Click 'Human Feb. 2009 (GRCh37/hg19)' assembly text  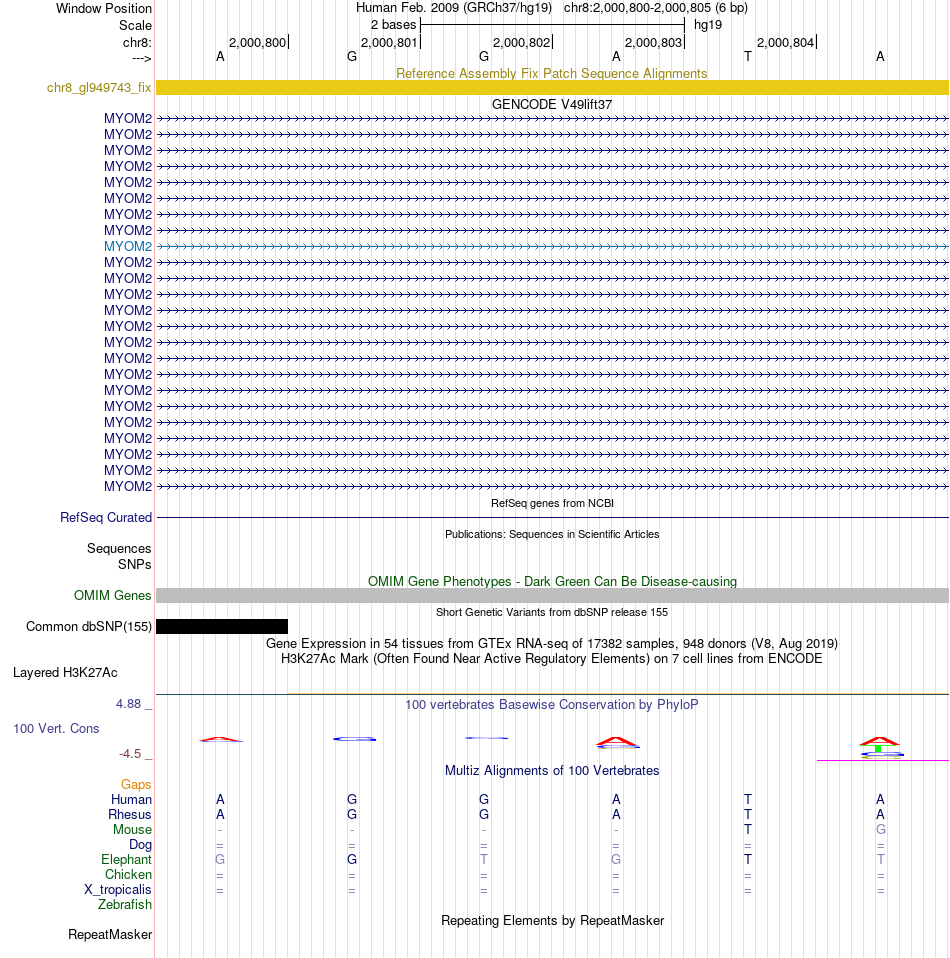[x=453, y=8]
